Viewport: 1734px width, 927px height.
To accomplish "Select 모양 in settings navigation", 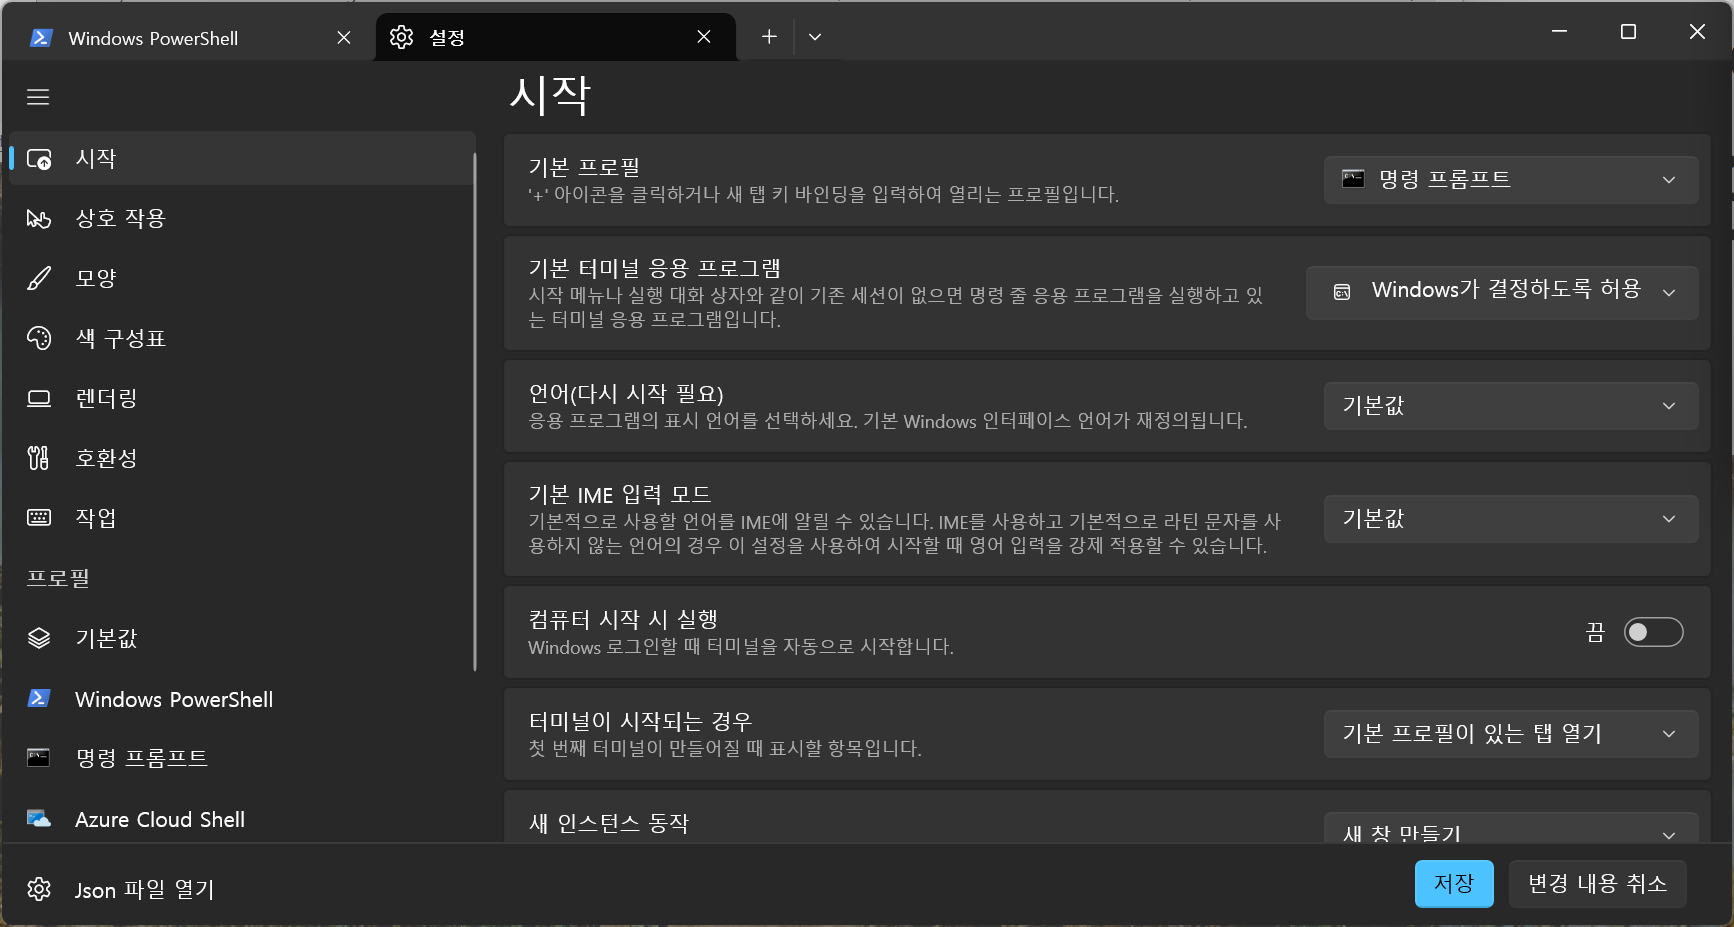I will 242,279.
